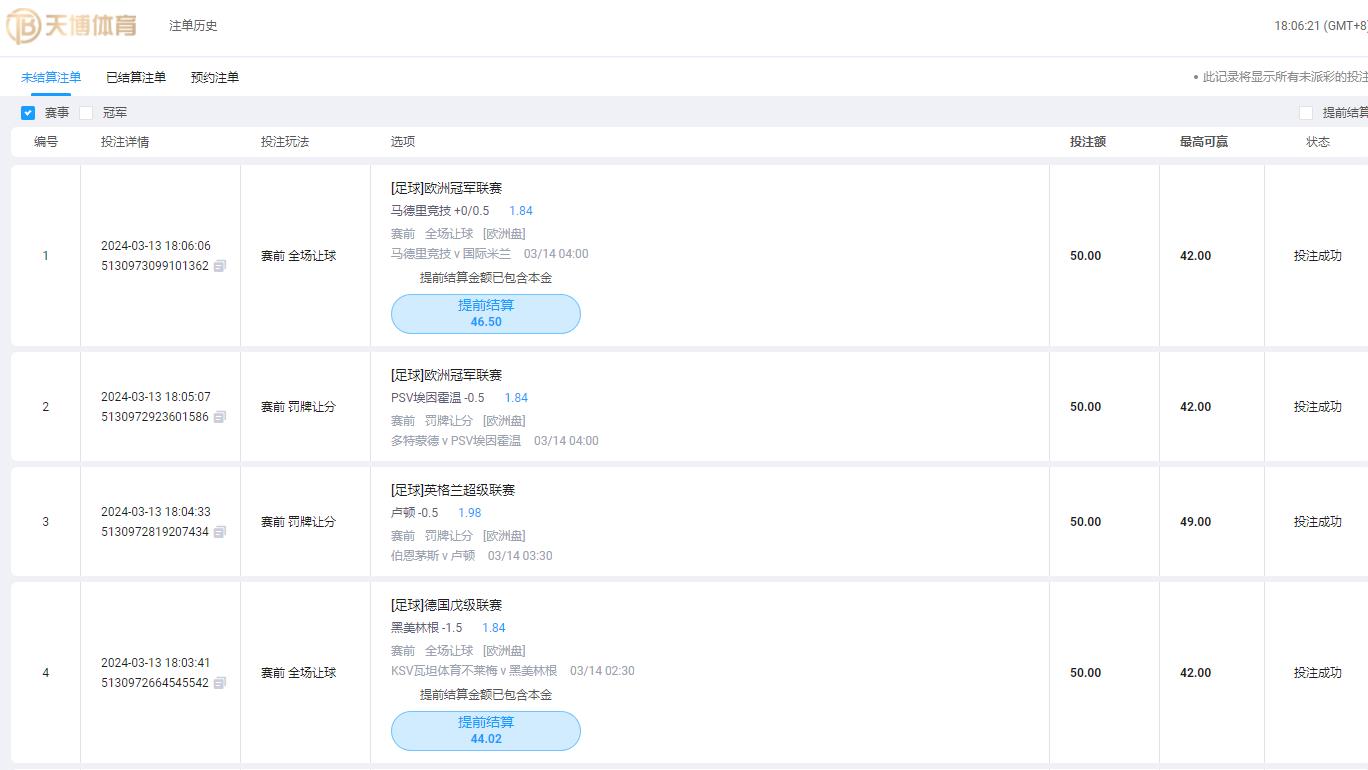Select match text 马德里竞技 v 国际米兰
The image size is (1368, 770).
pyautogui.click(x=451, y=254)
